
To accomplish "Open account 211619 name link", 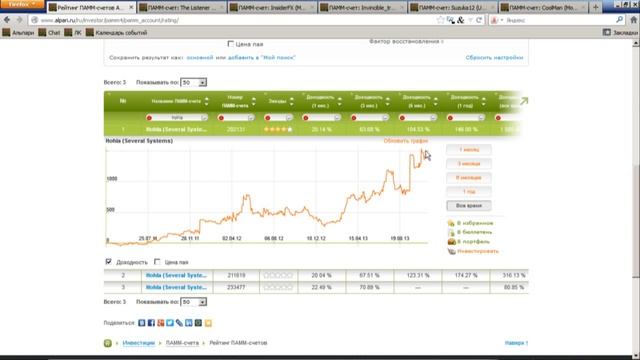I will click(176, 276).
